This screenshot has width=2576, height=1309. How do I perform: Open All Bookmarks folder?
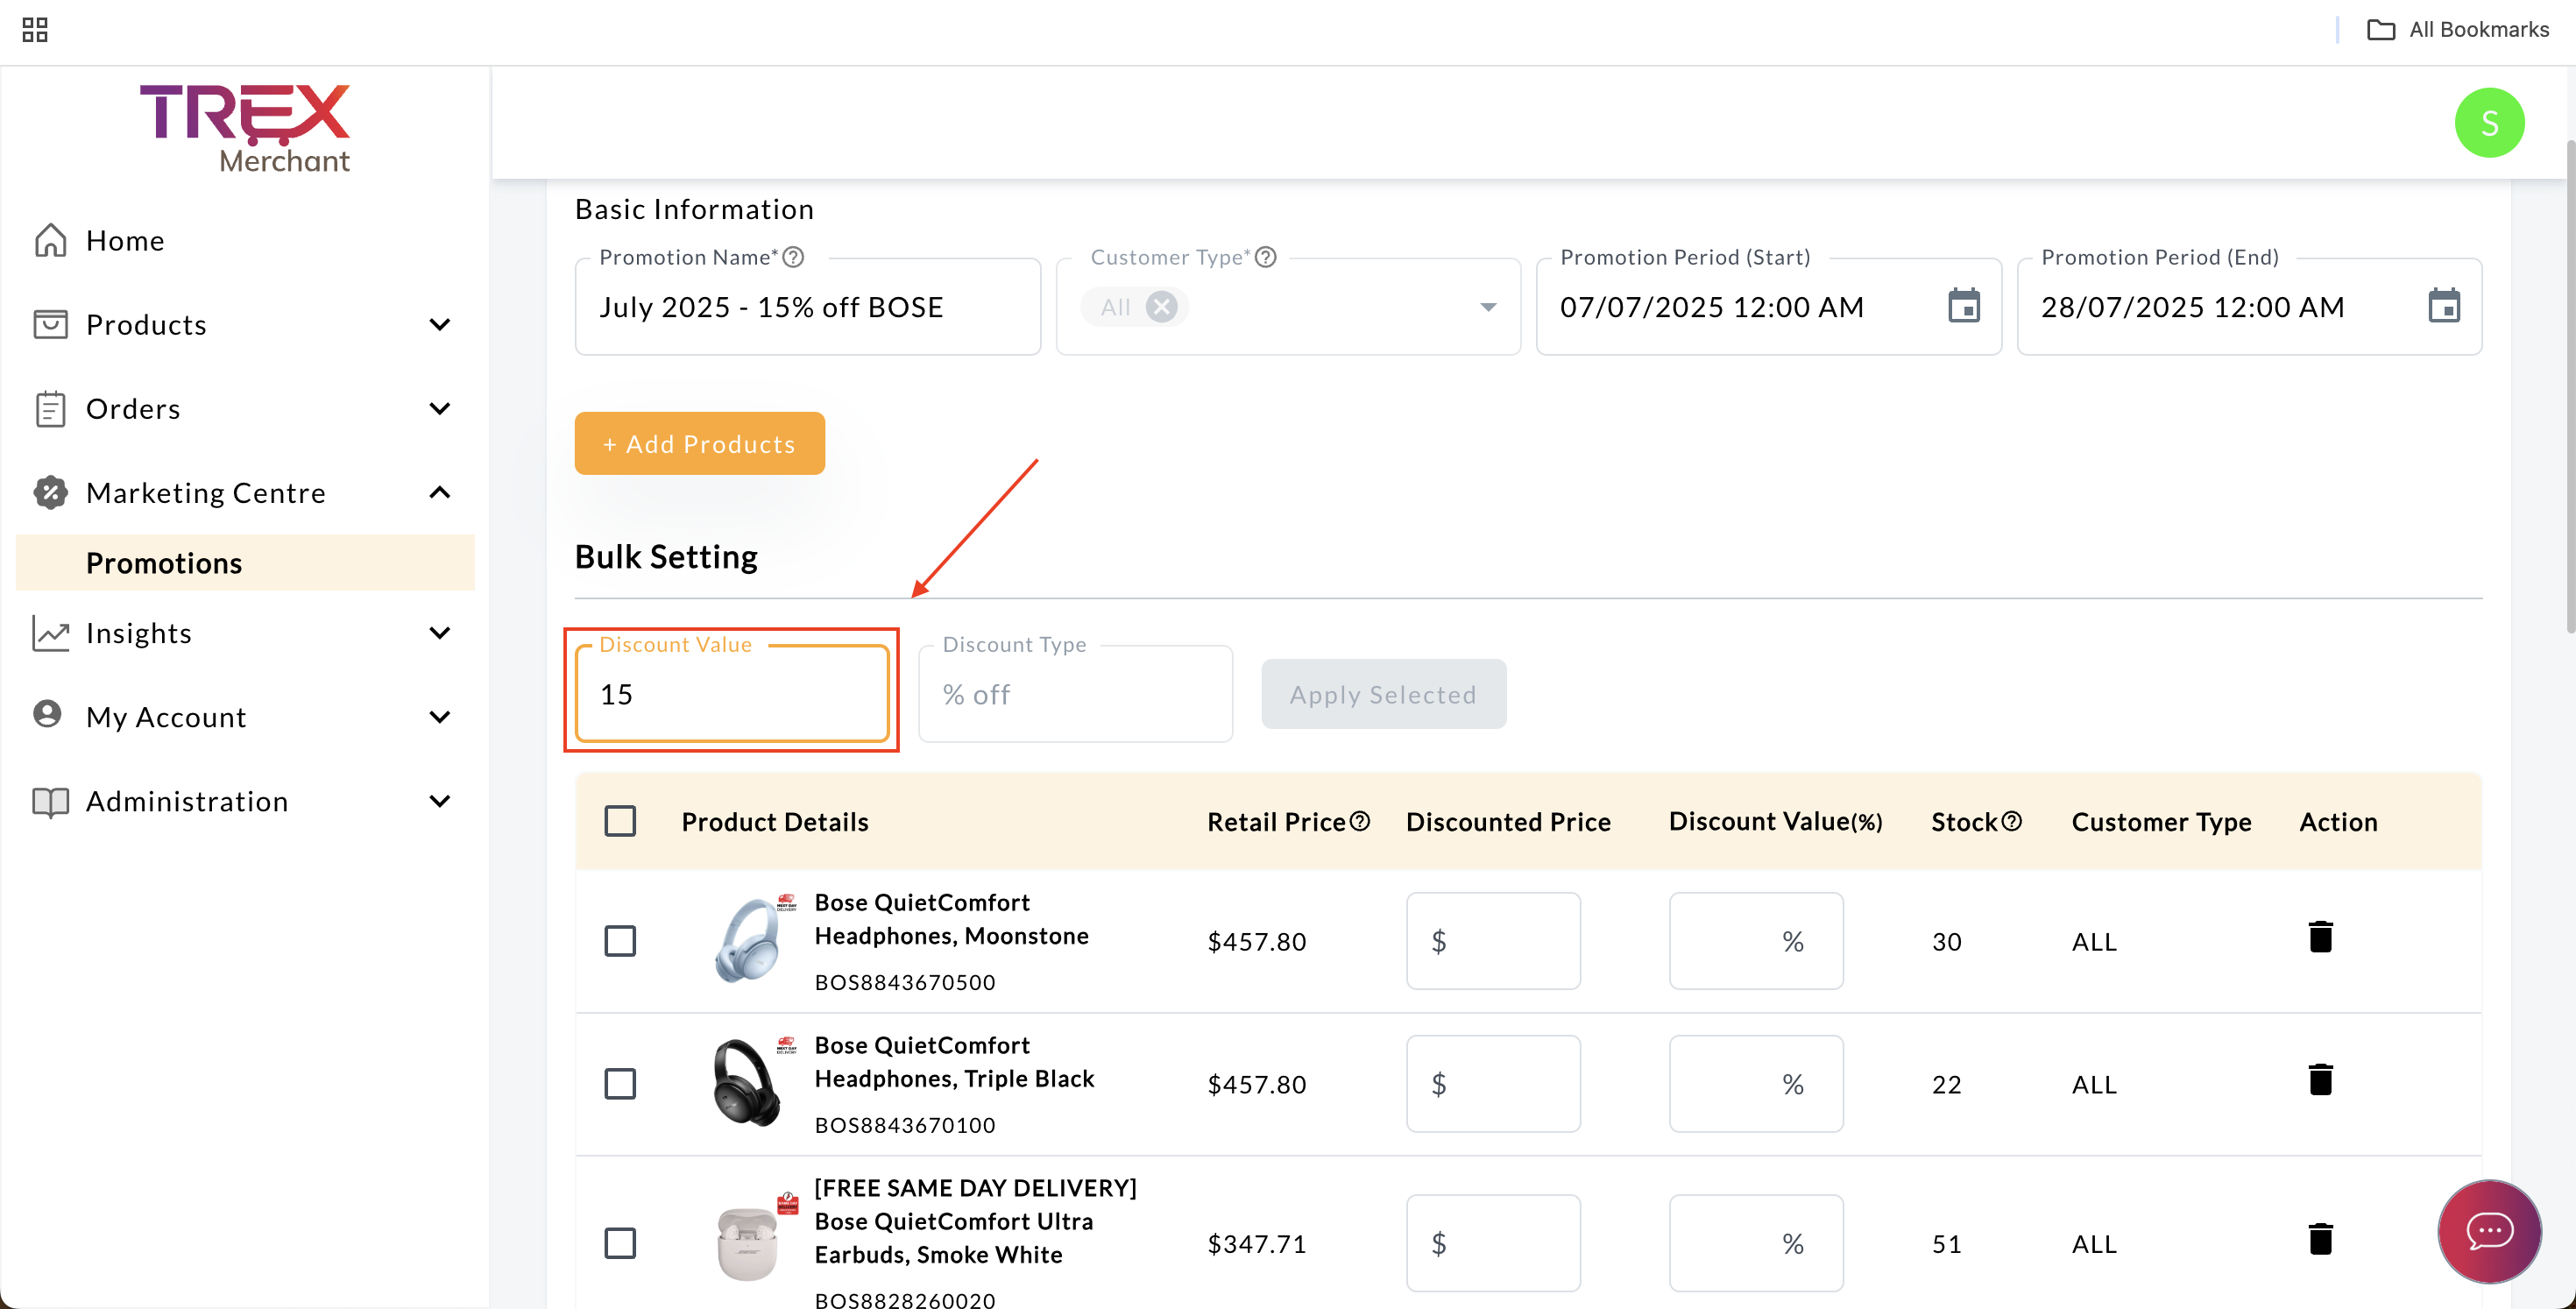[x=2458, y=30]
